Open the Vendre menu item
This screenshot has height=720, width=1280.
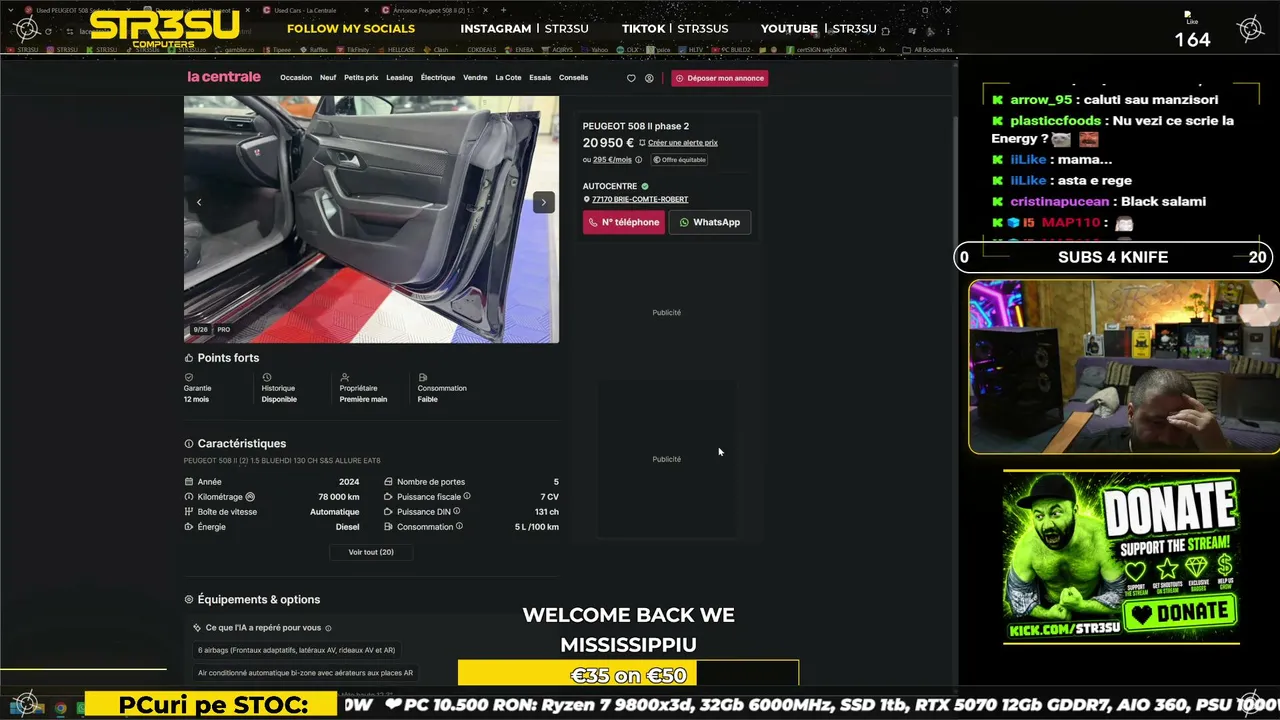point(475,78)
